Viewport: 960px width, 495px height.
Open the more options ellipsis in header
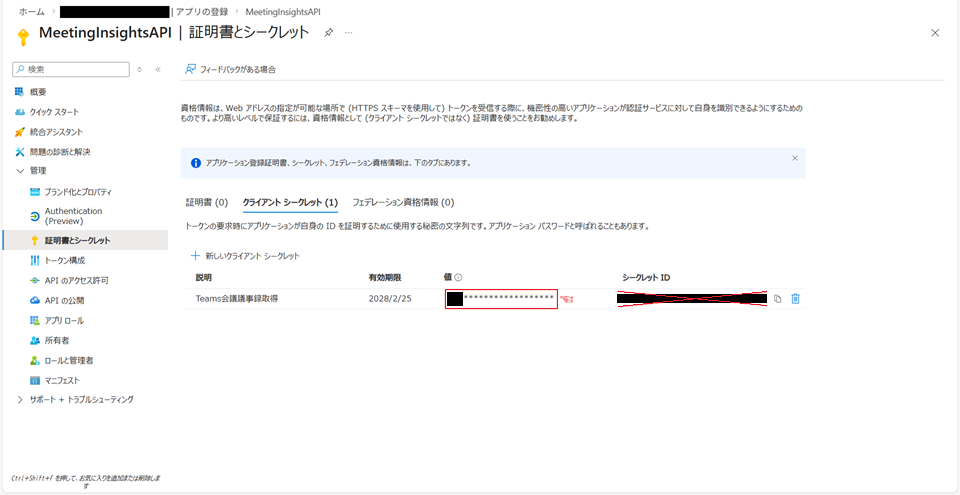tap(349, 32)
